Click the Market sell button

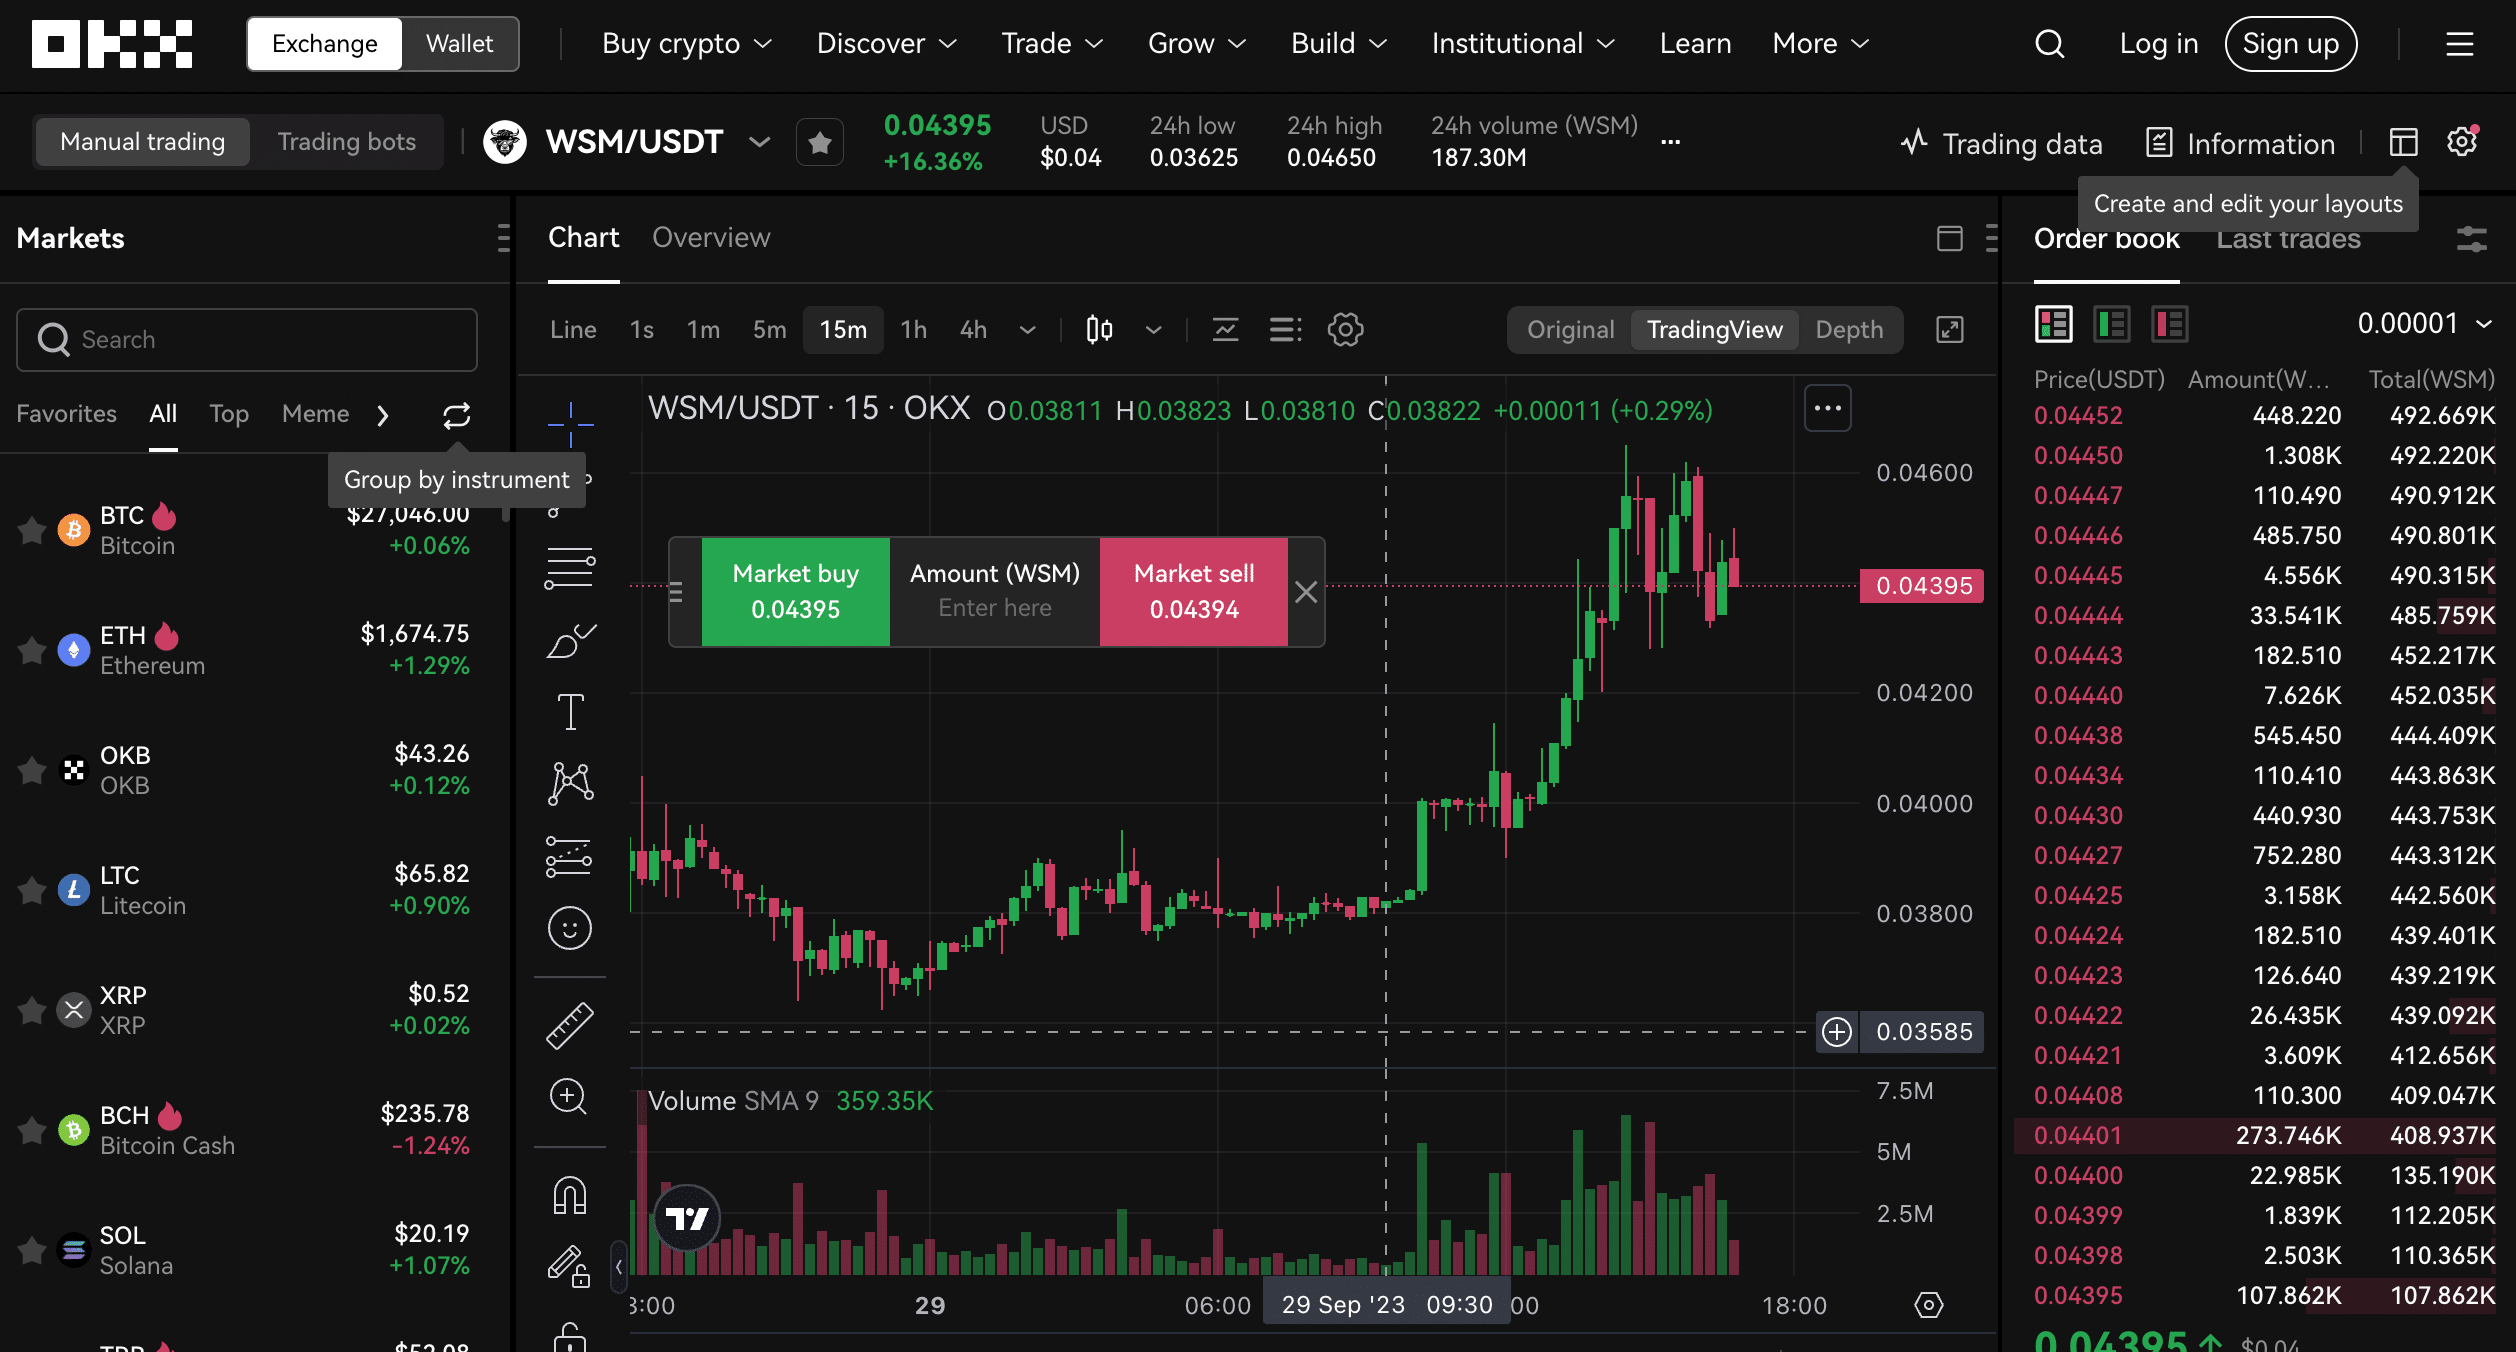click(x=1194, y=592)
